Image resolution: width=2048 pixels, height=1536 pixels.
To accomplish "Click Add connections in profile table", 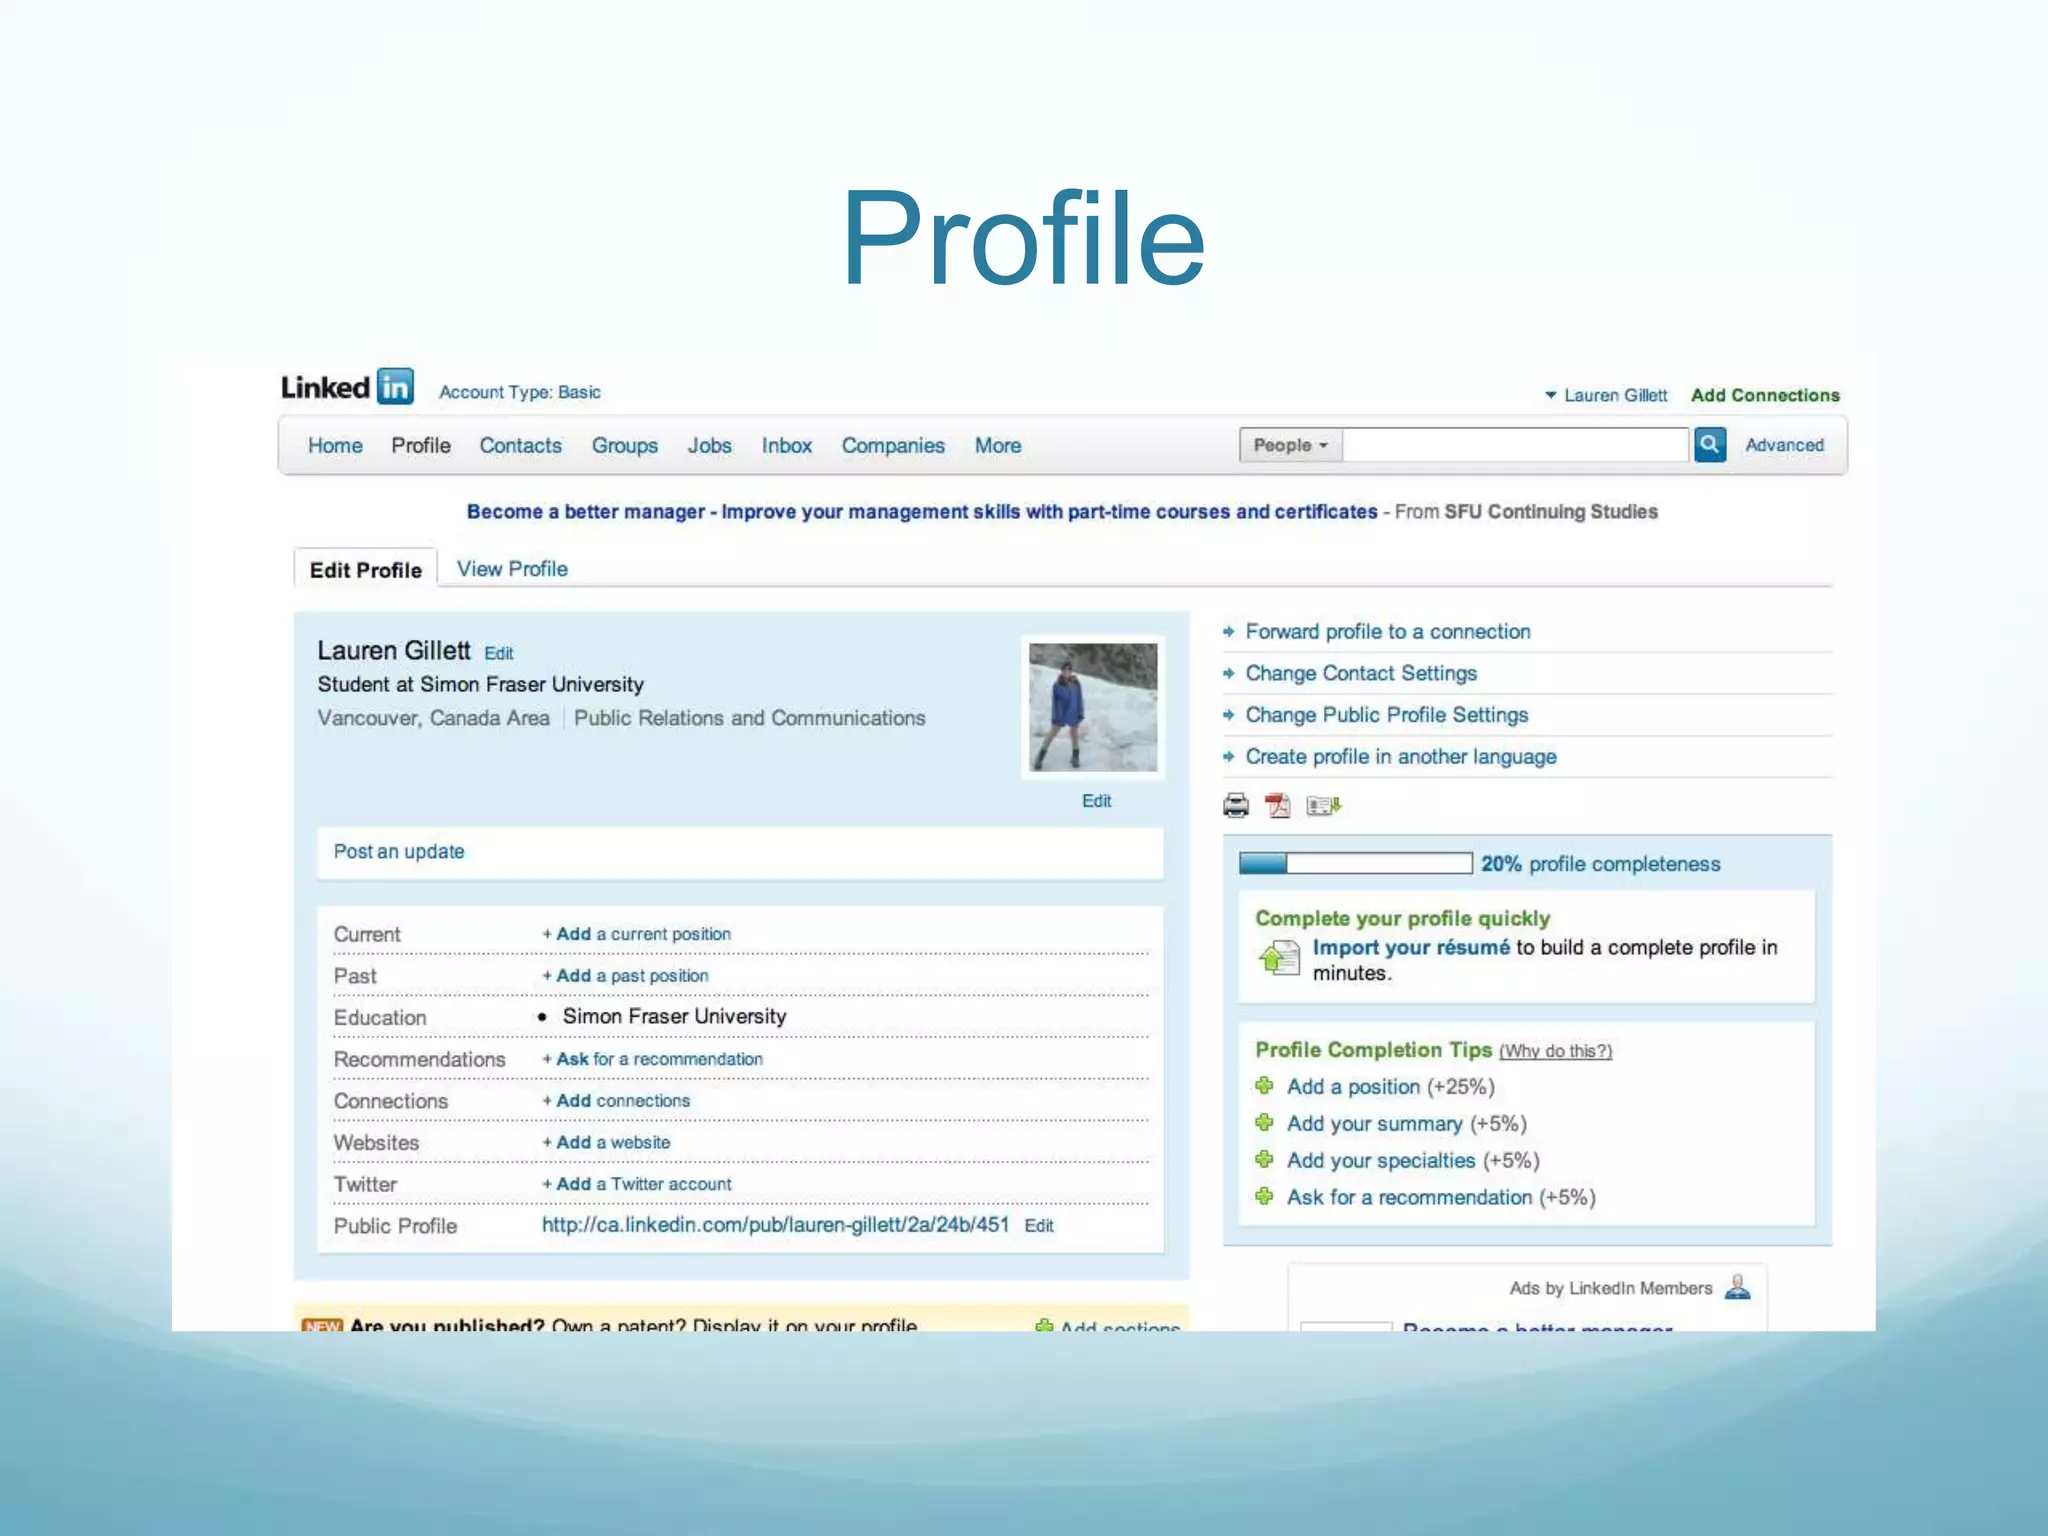I will (x=616, y=1101).
